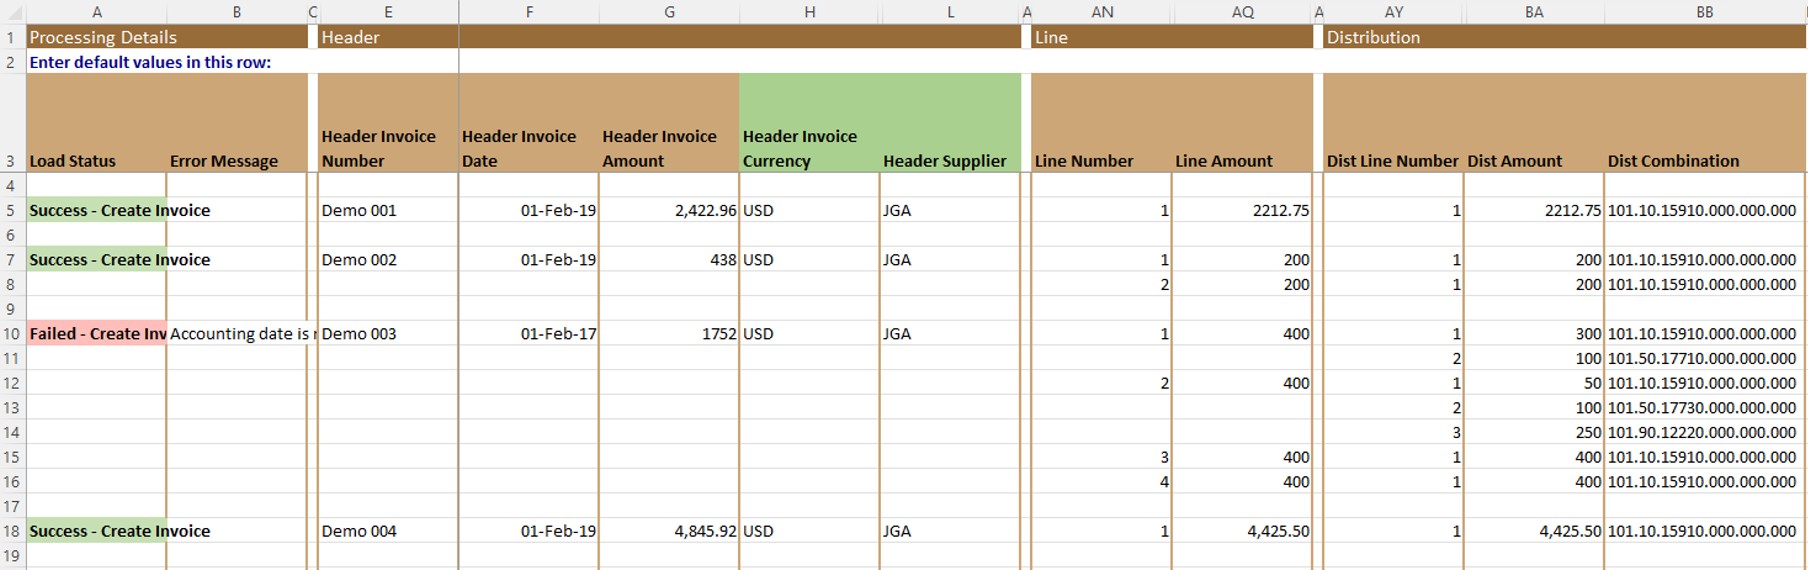Click line number '4' in row 16
The image size is (1808, 570).
[1102, 481]
